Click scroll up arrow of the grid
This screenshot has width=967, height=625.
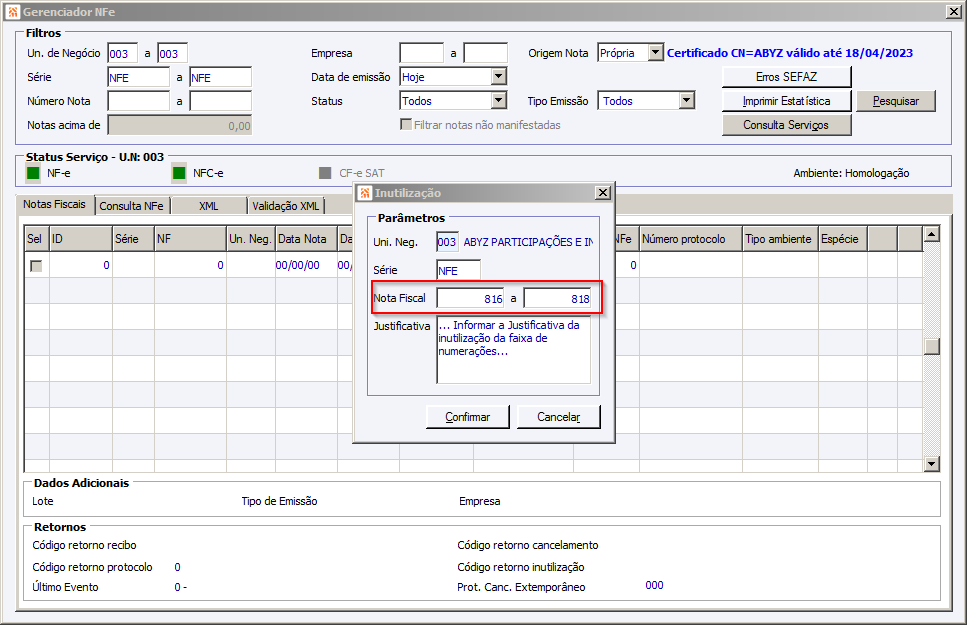point(931,234)
